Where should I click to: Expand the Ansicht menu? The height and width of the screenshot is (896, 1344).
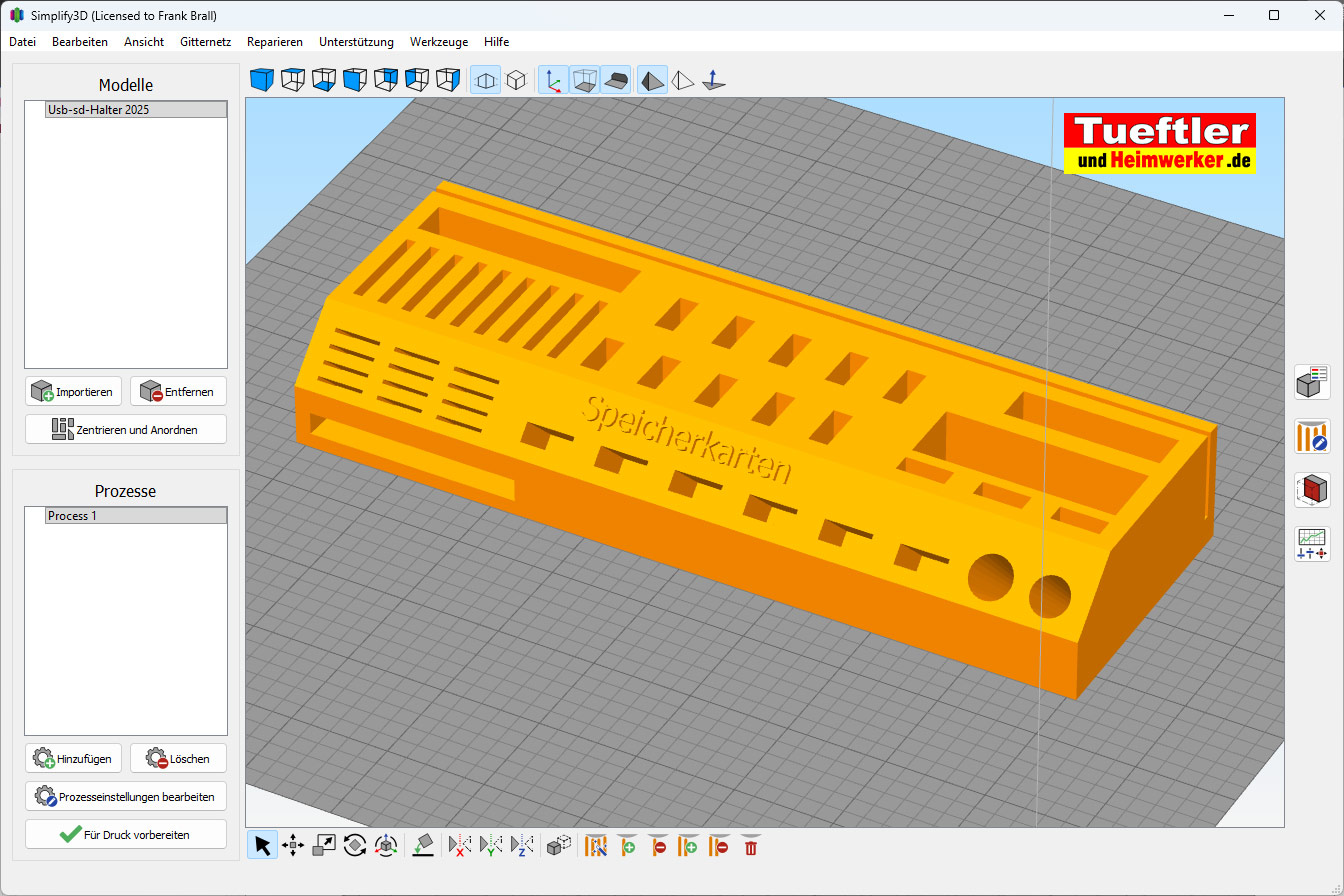pos(144,42)
